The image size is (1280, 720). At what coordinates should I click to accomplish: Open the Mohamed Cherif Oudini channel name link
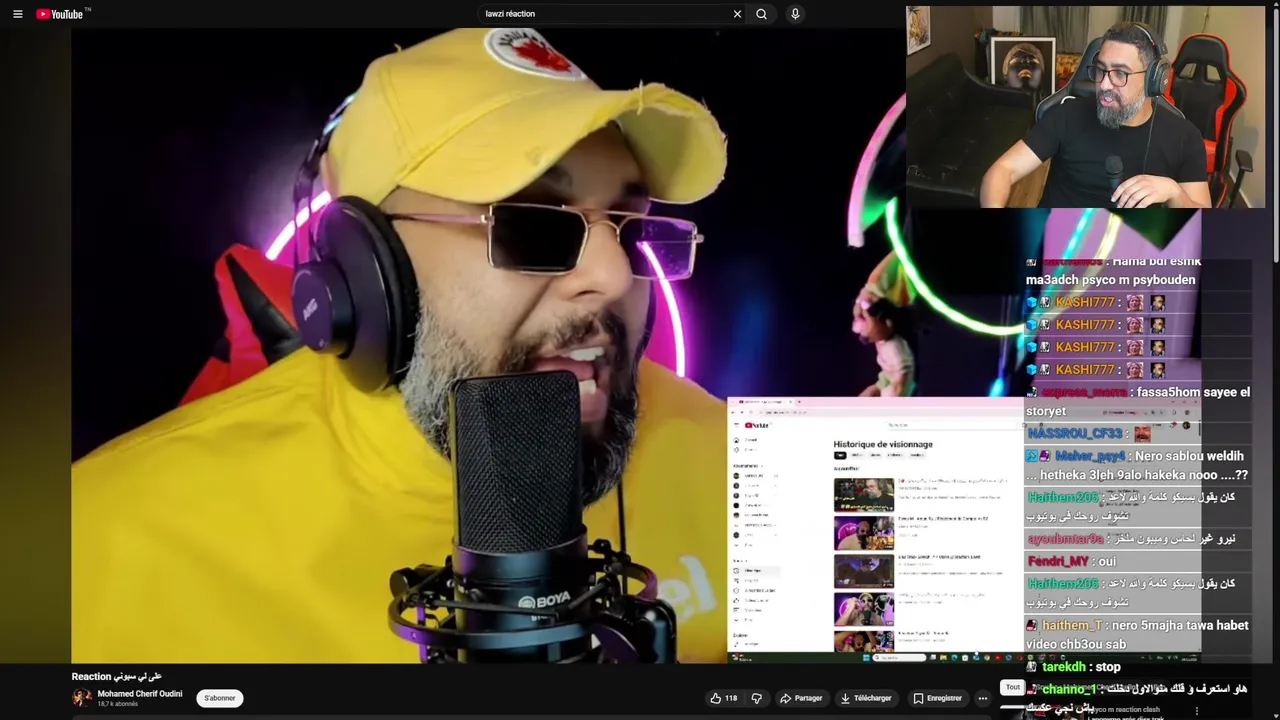(140, 694)
